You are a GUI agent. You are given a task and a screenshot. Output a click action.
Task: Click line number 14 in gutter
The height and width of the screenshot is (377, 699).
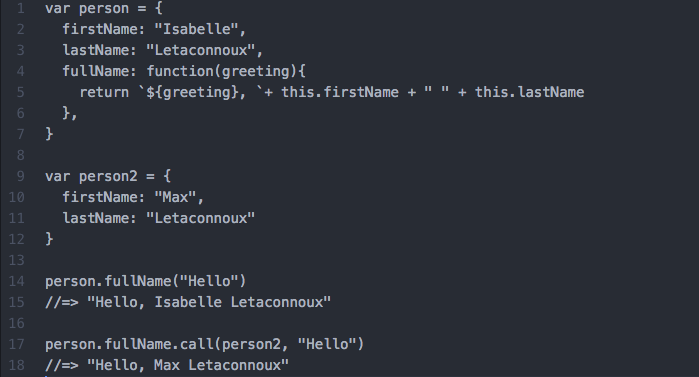click(x=16, y=282)
